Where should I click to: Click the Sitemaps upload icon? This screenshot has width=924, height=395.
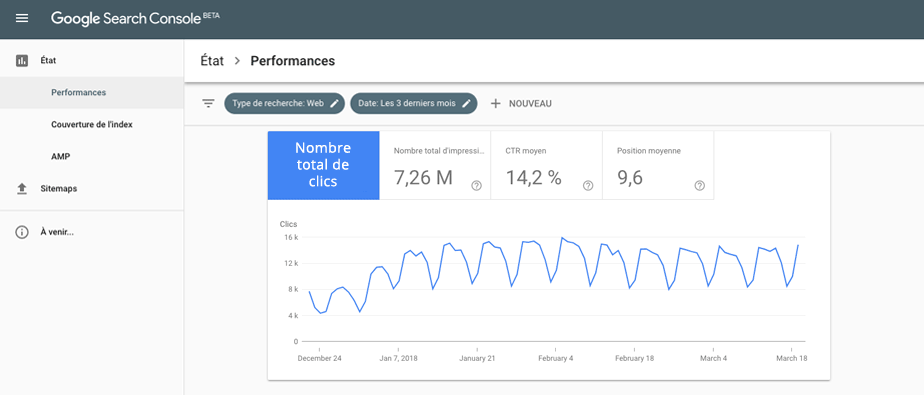click(22, 189)
